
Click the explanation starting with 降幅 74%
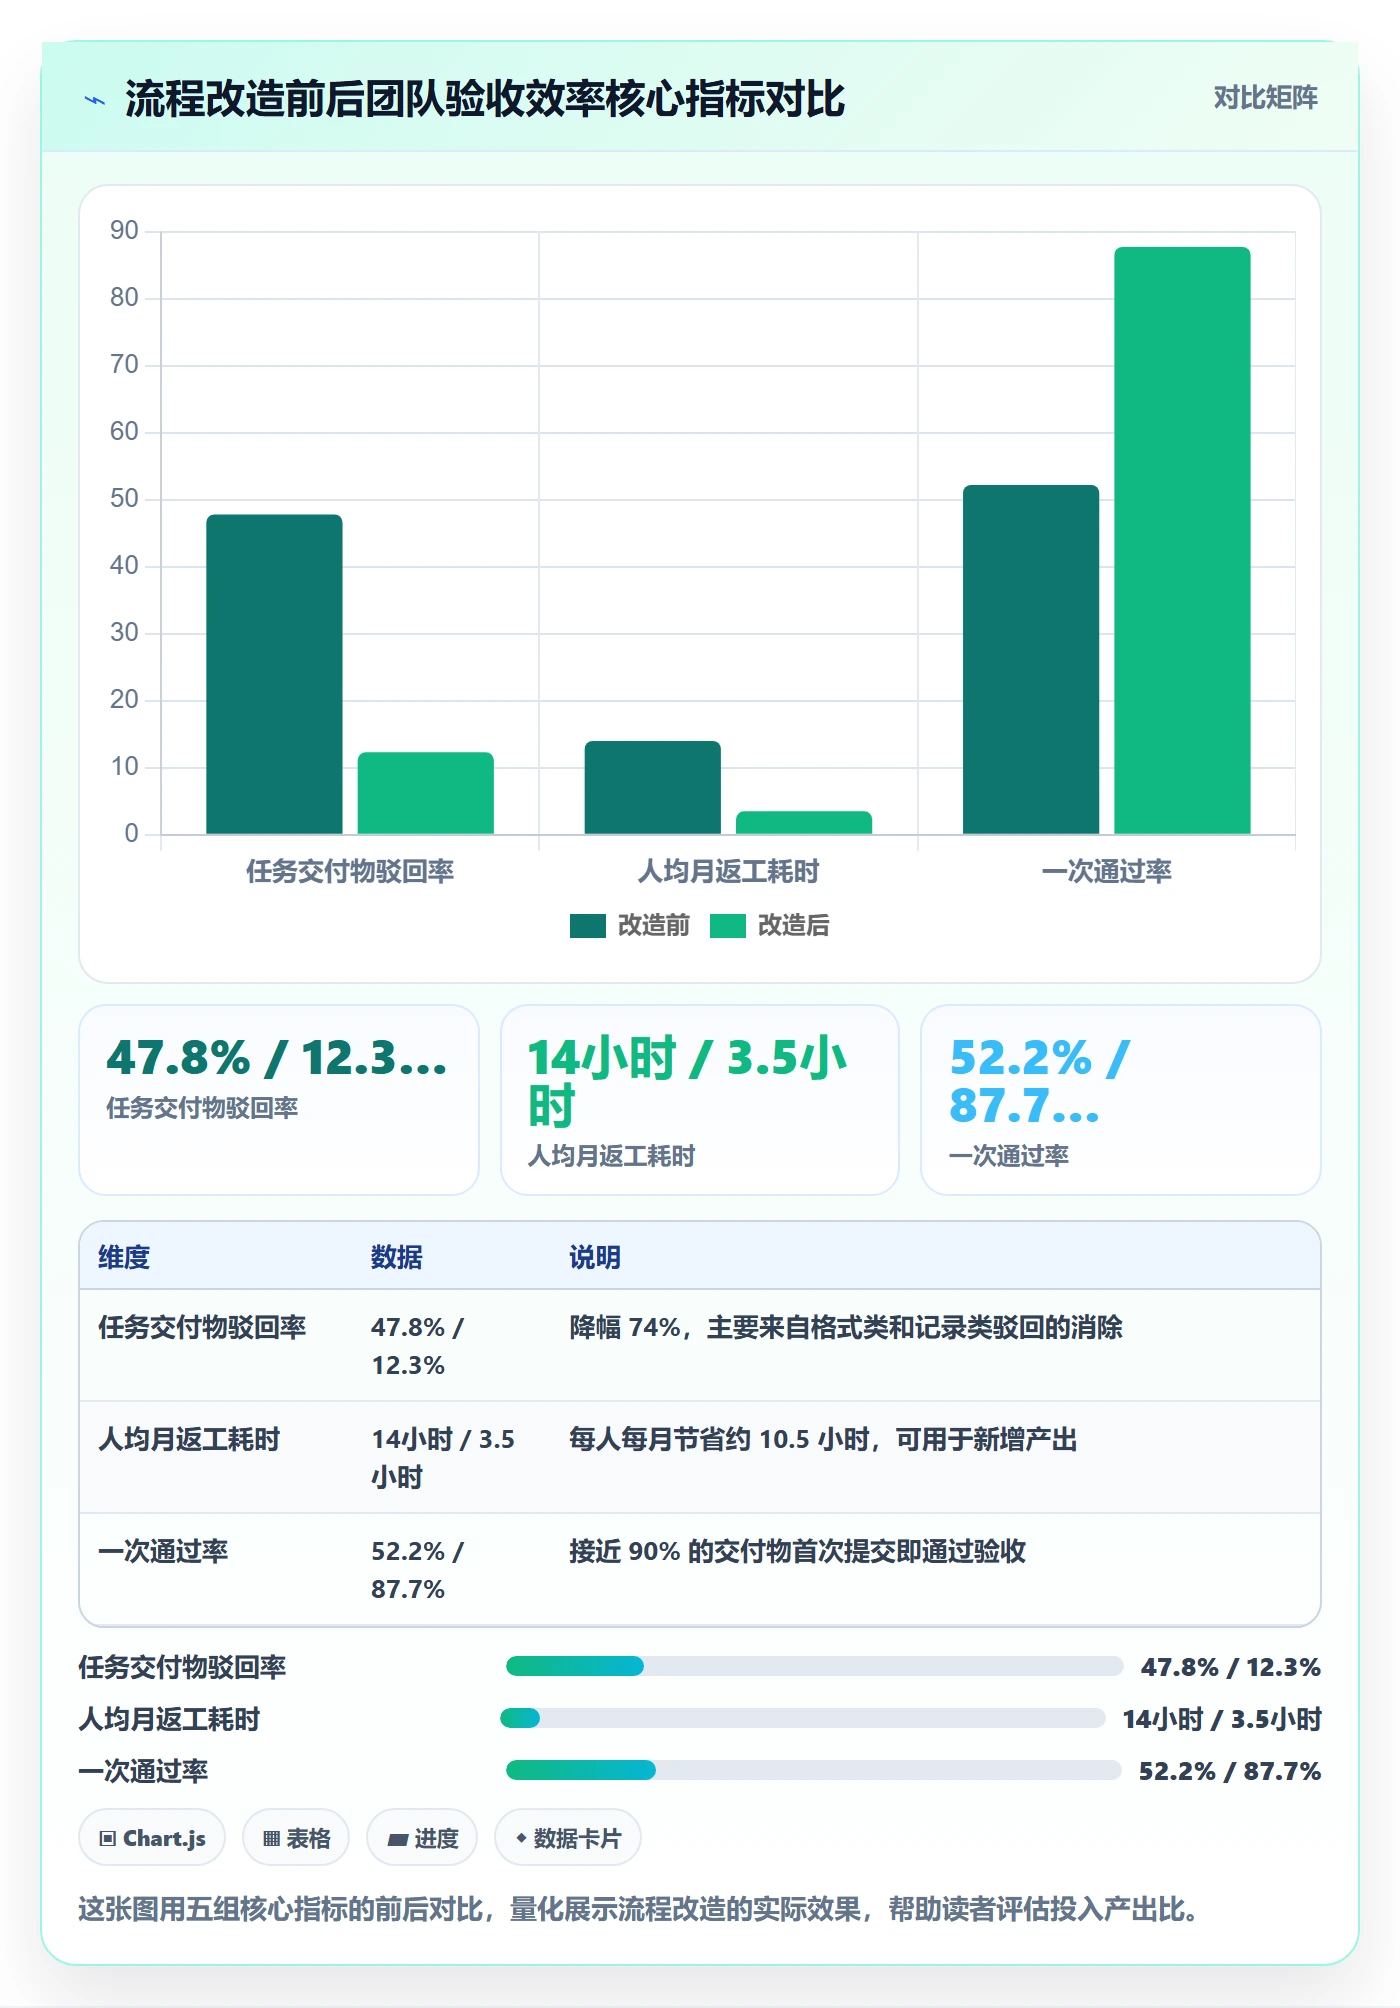846,1327
